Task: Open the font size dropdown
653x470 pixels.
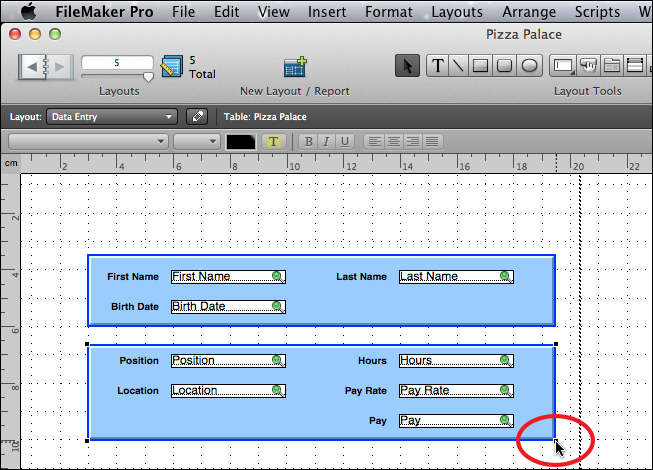Action: [197, 142]
